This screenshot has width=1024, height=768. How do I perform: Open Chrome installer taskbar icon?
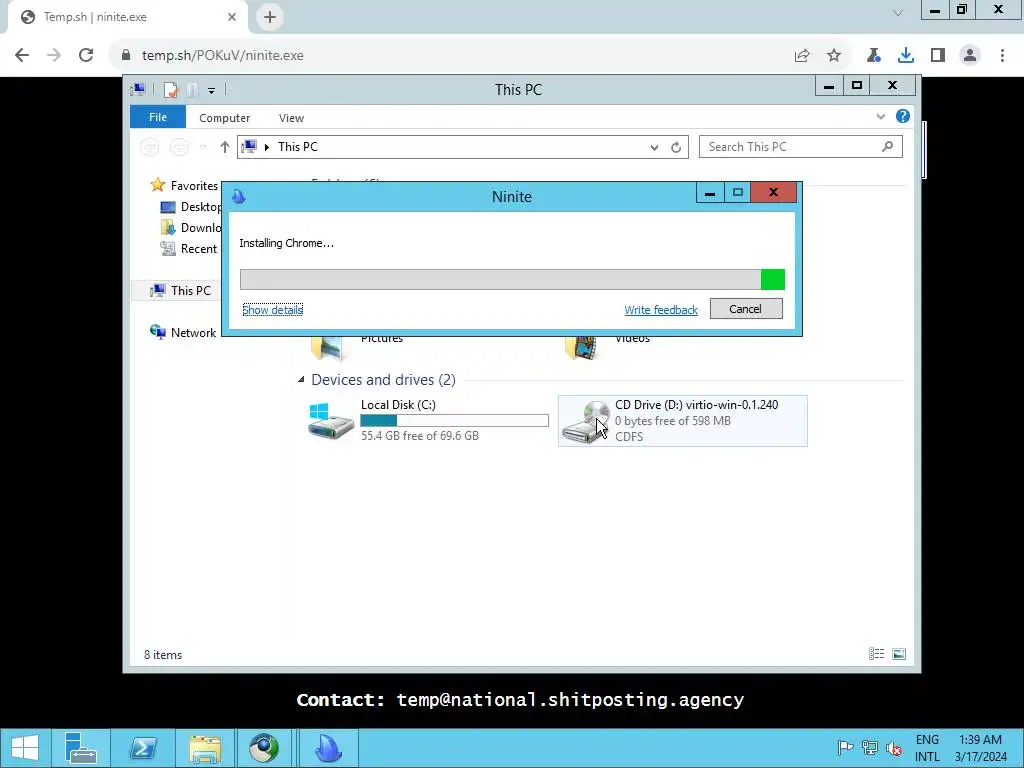tap(264, 748)
